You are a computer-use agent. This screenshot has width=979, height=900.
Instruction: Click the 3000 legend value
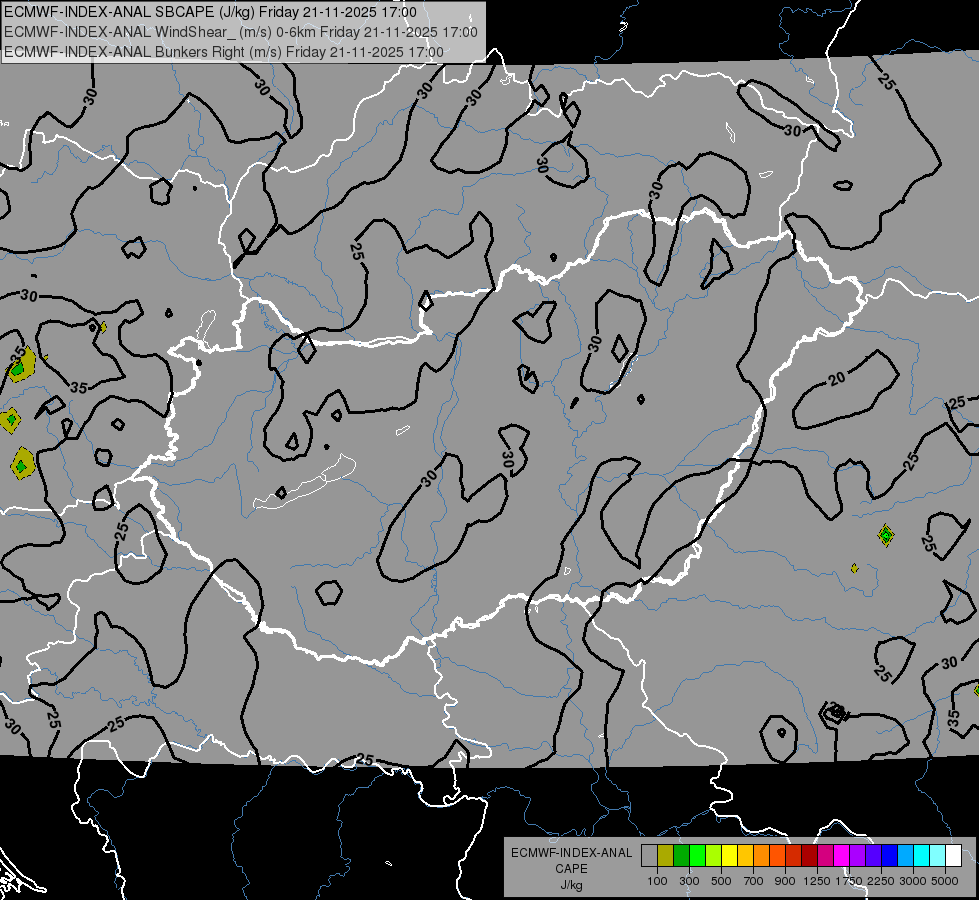pyautogui.click(x=913, y=881)
